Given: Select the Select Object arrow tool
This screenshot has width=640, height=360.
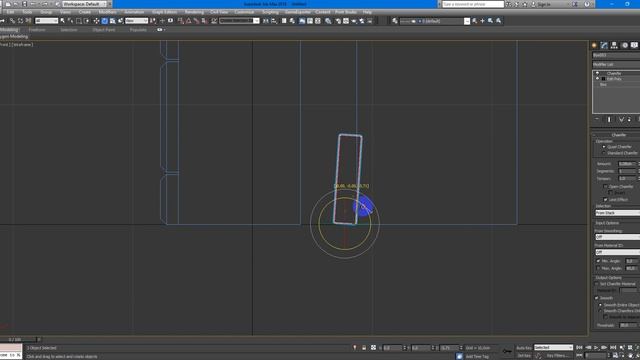Looking at the screenshot, I should [62, 21].
